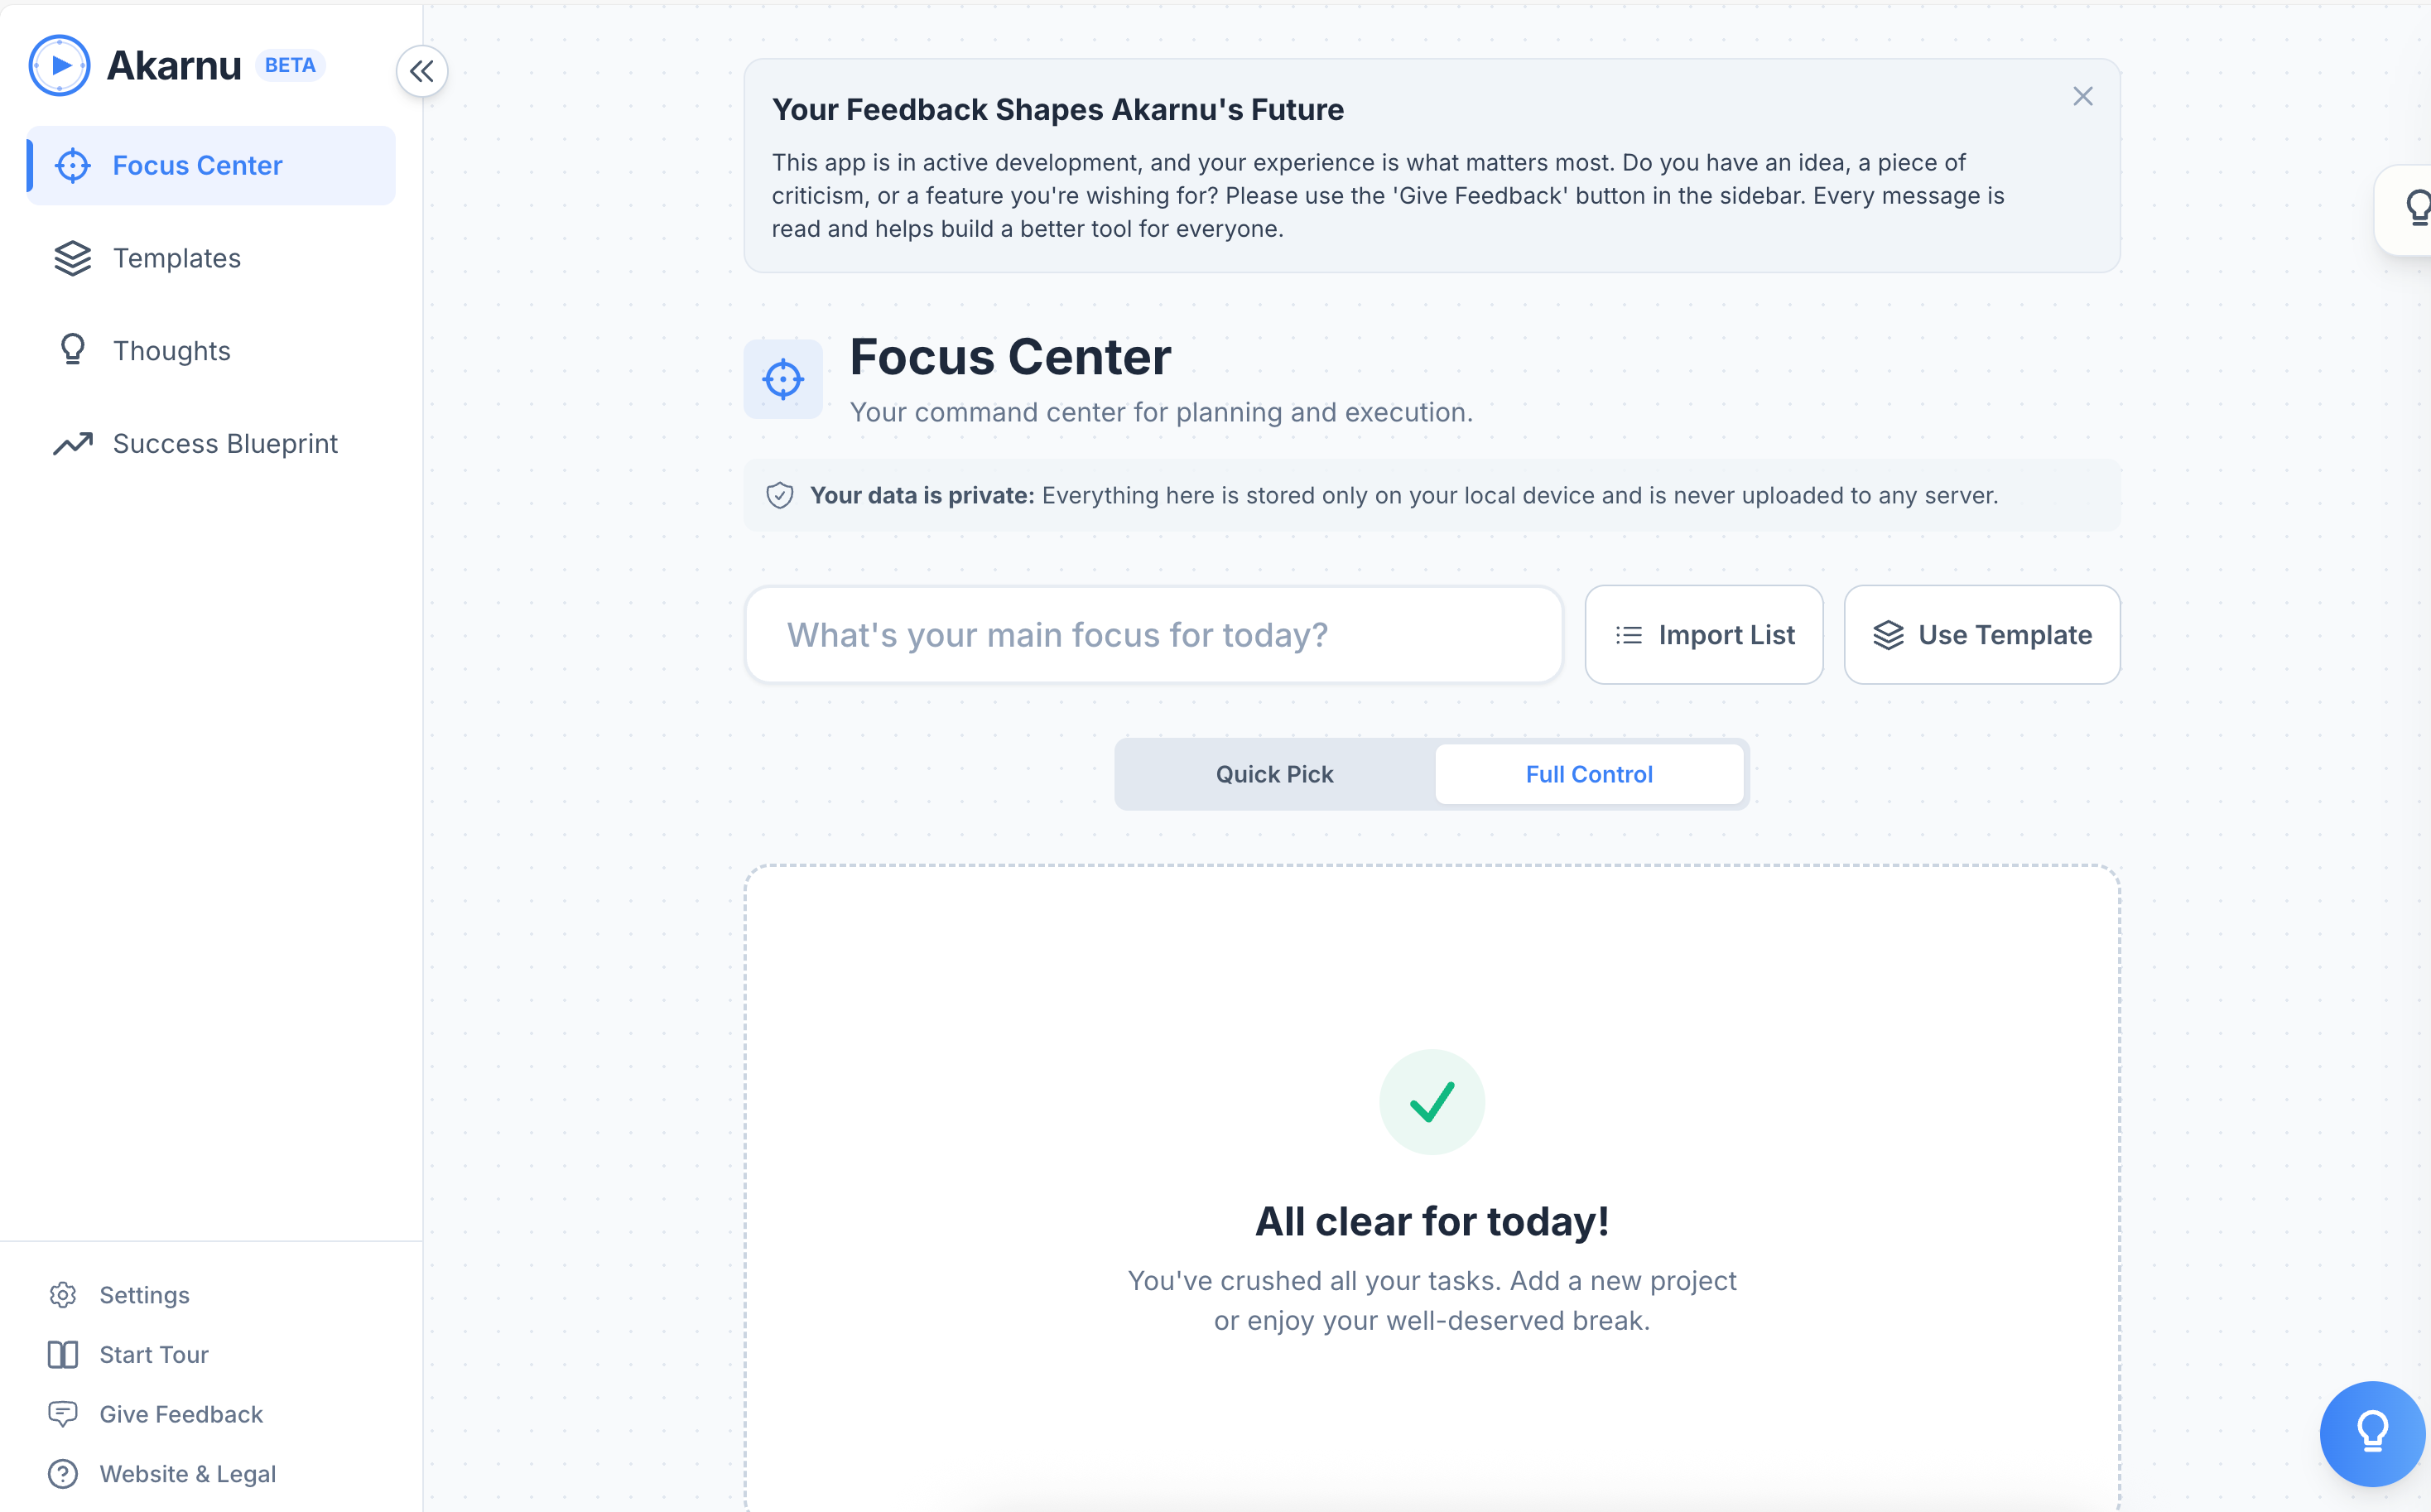2431x1512 pixels.
Task: Click the Success Blueprint trend icon
Action: pyautogui.click(x=72, y=443)
